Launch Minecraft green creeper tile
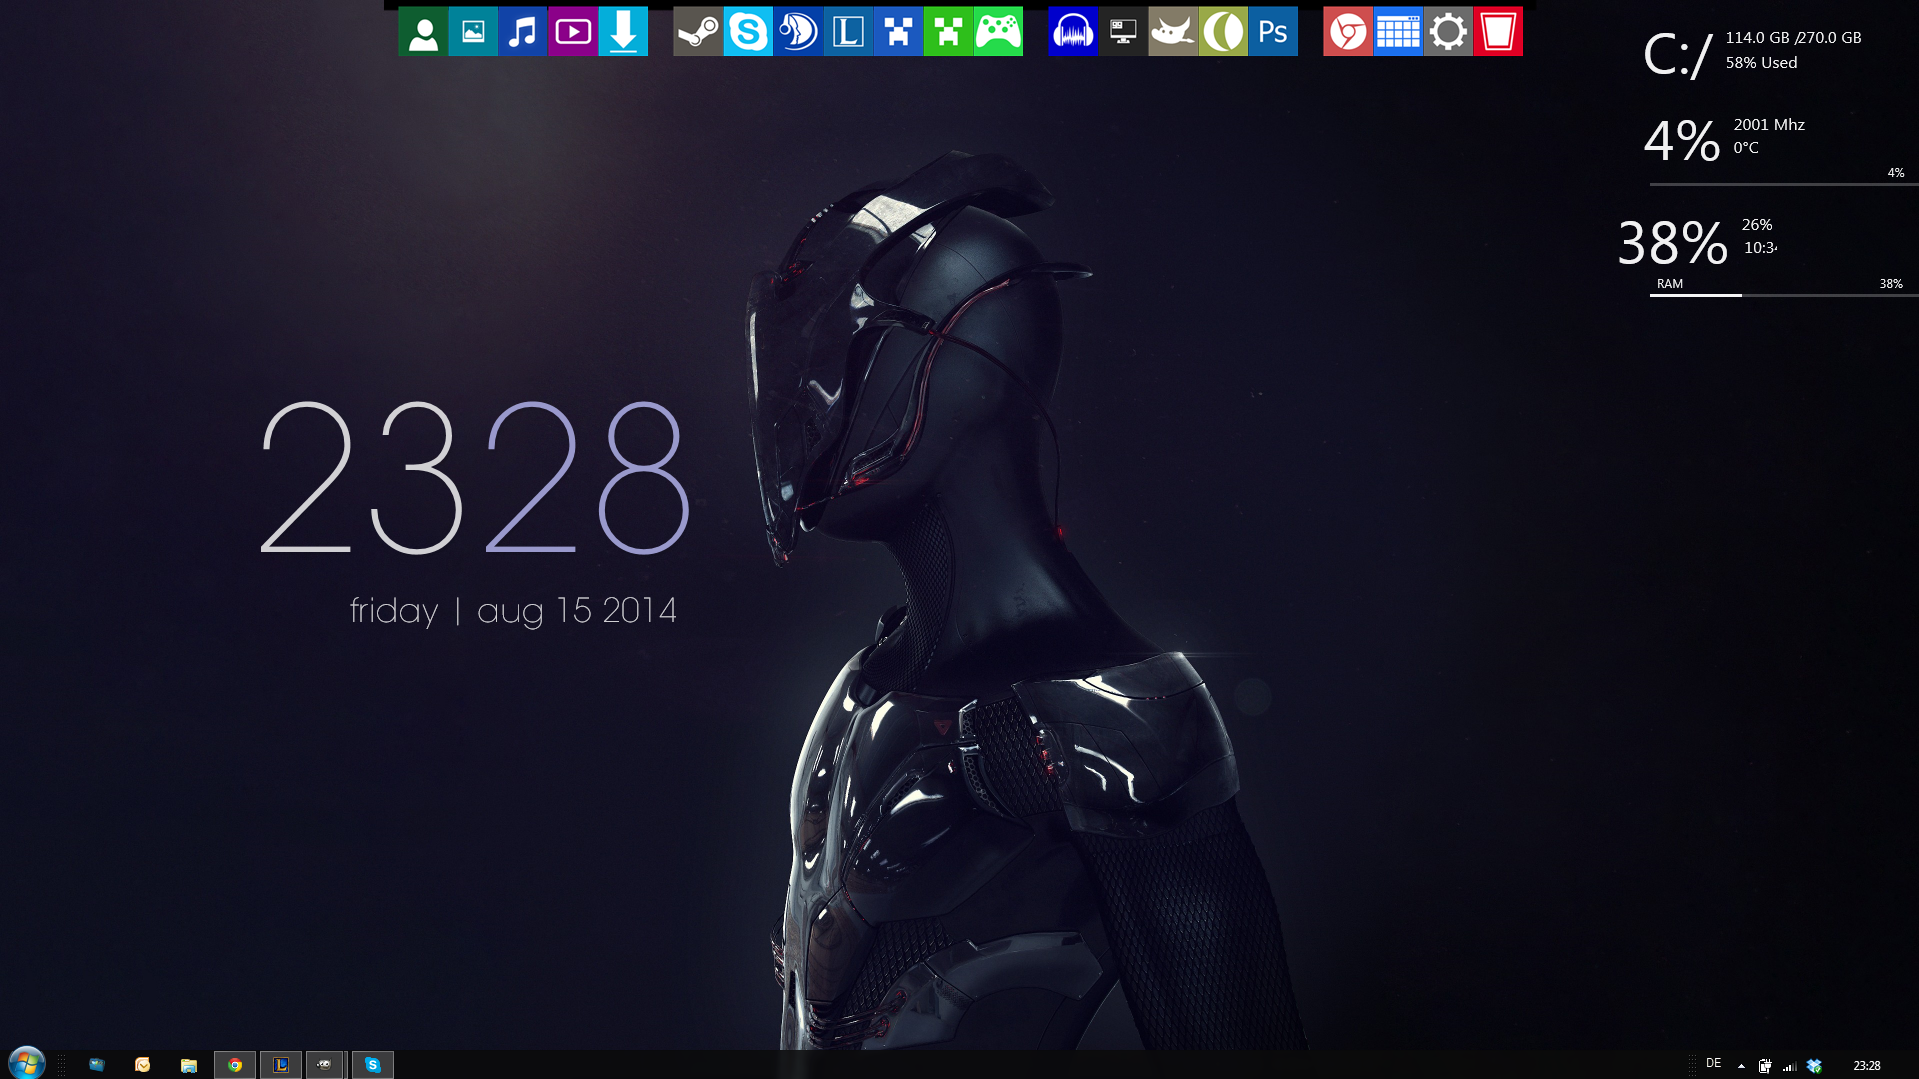 point(948,32)
